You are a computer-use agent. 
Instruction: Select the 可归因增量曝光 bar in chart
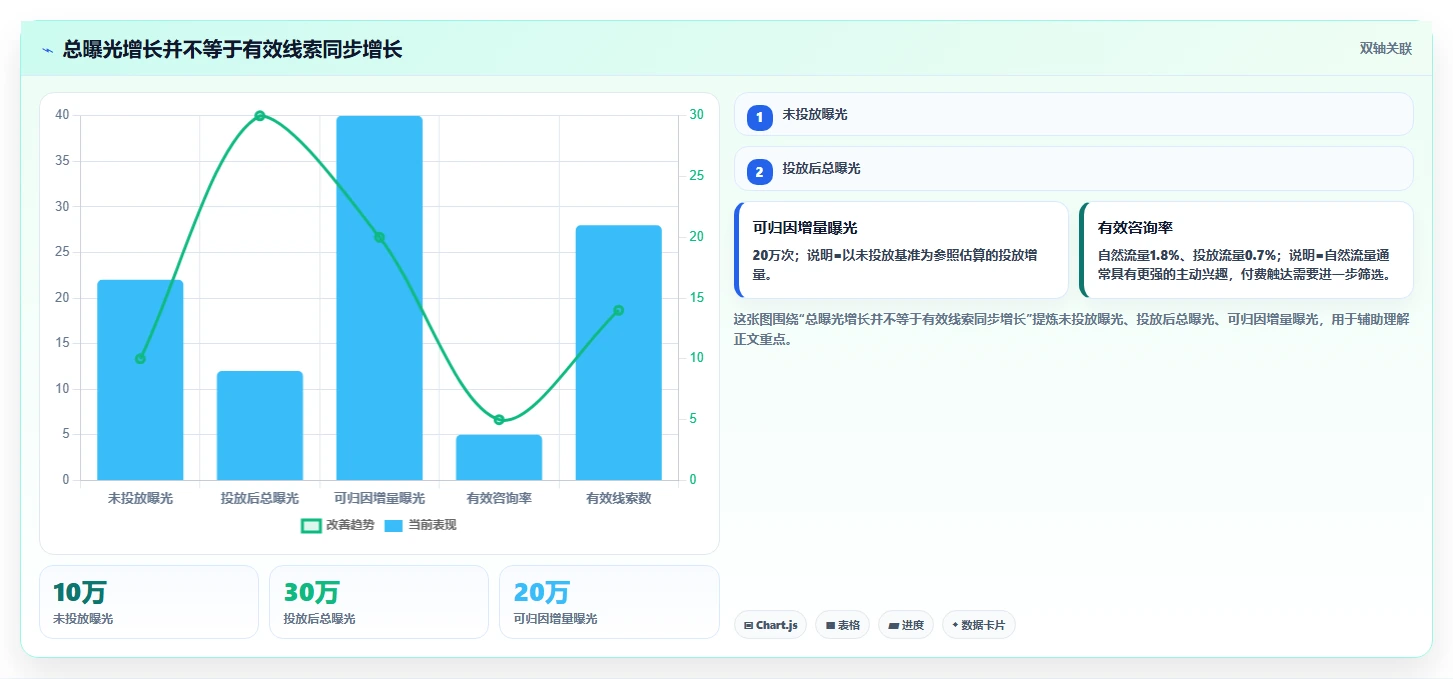point(379,298)
